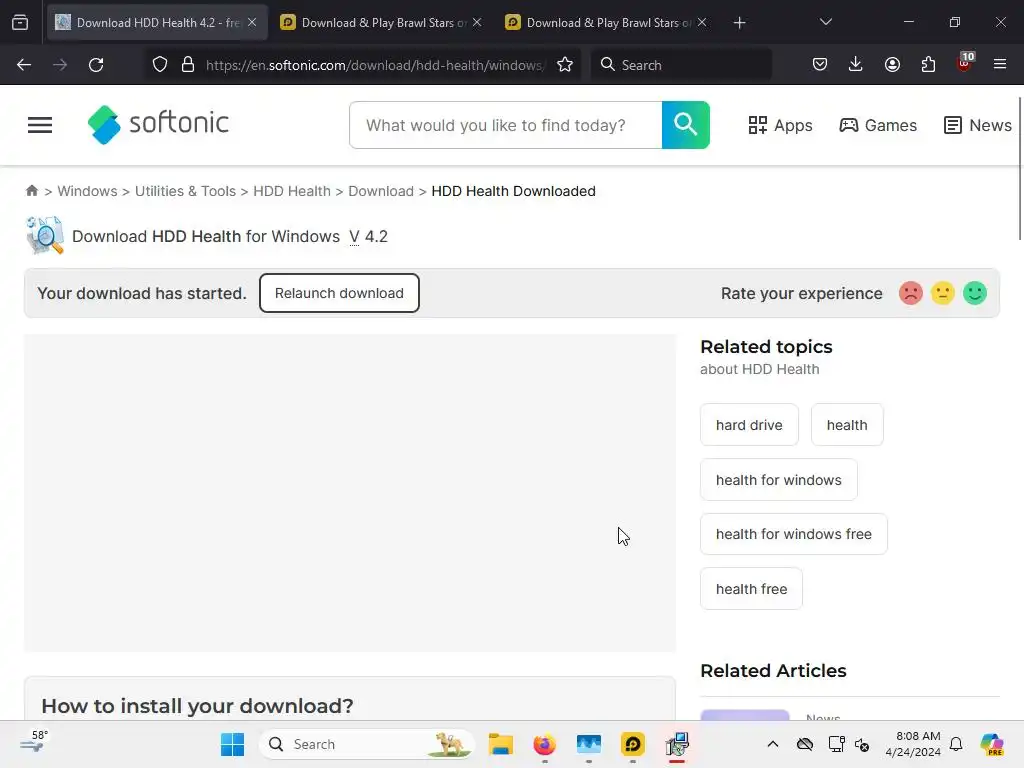Click taskbar Search box
Image resolution: width=1024 pixels, height=768 pixels.
tap(367, 744)
